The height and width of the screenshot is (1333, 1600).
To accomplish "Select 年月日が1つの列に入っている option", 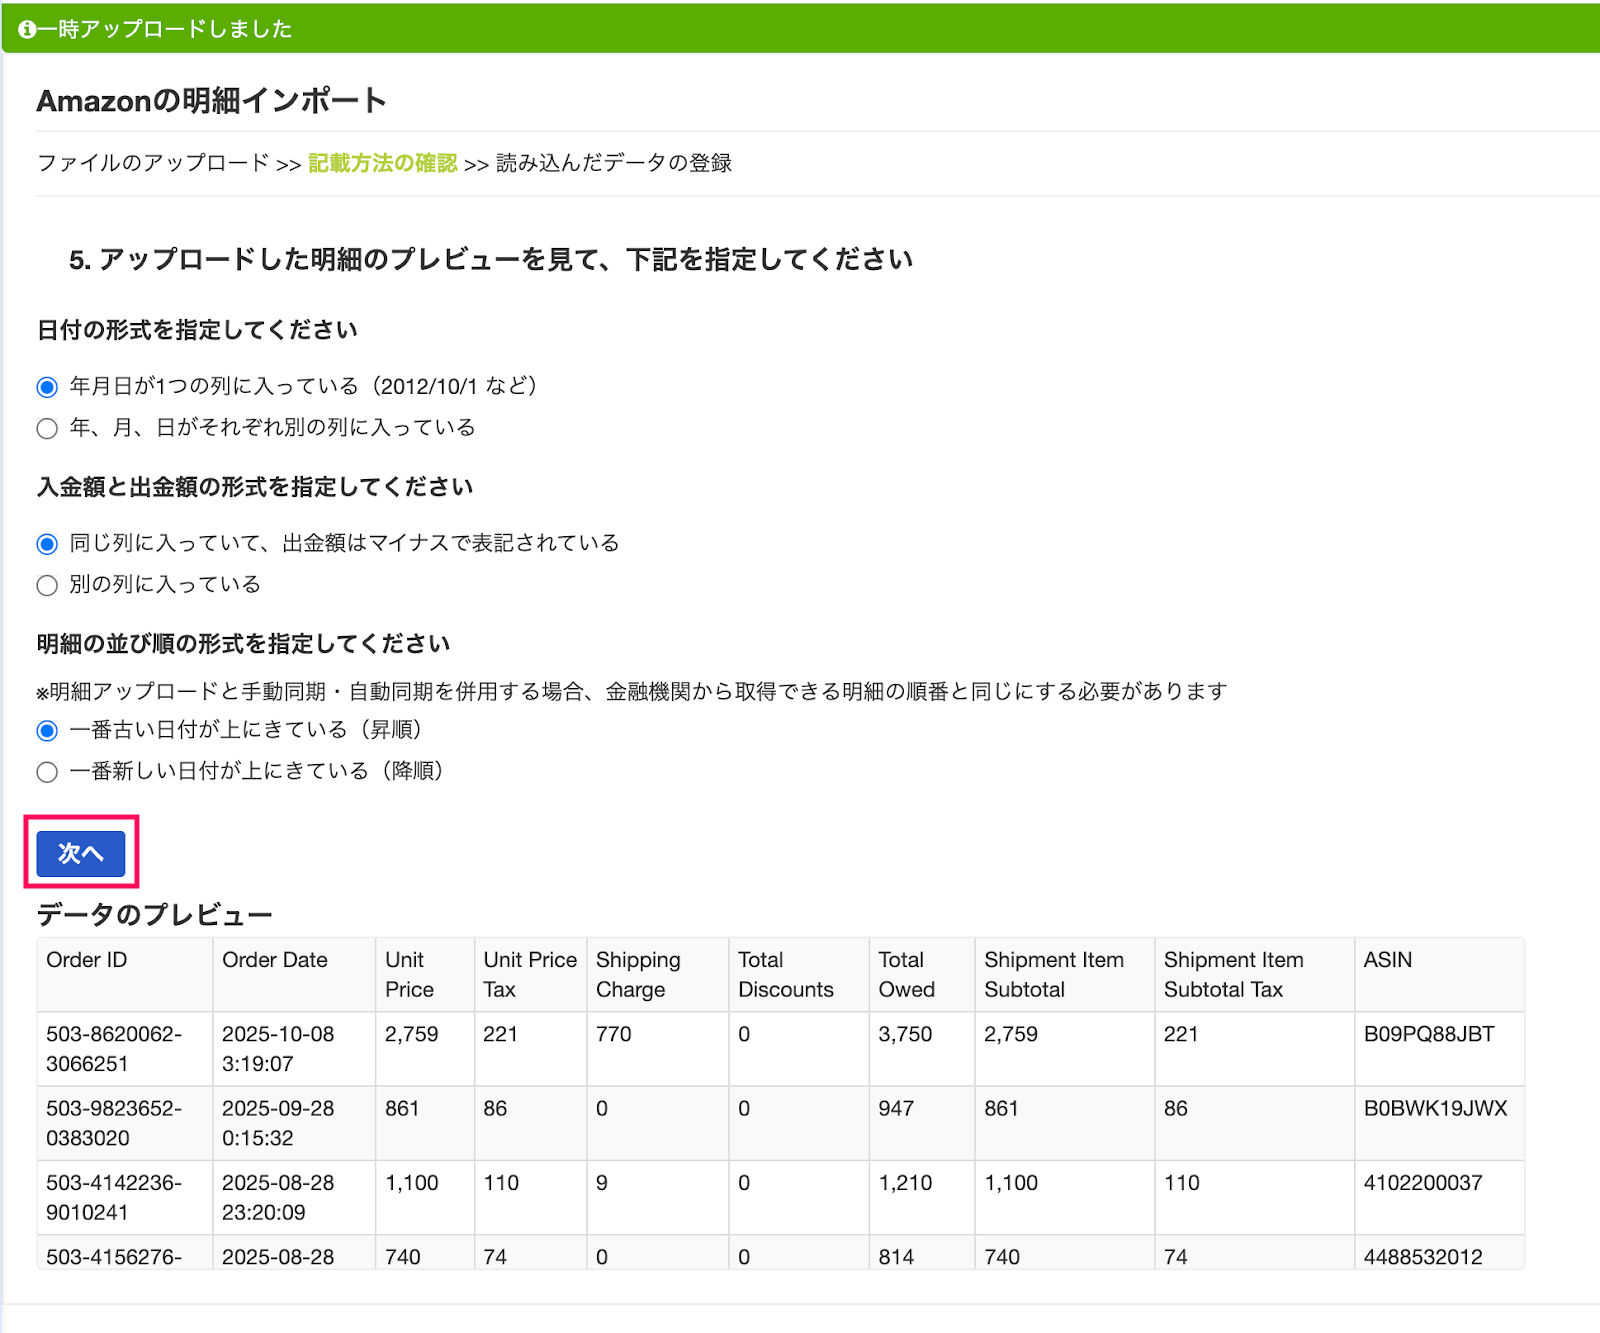I will coord(47,386).
